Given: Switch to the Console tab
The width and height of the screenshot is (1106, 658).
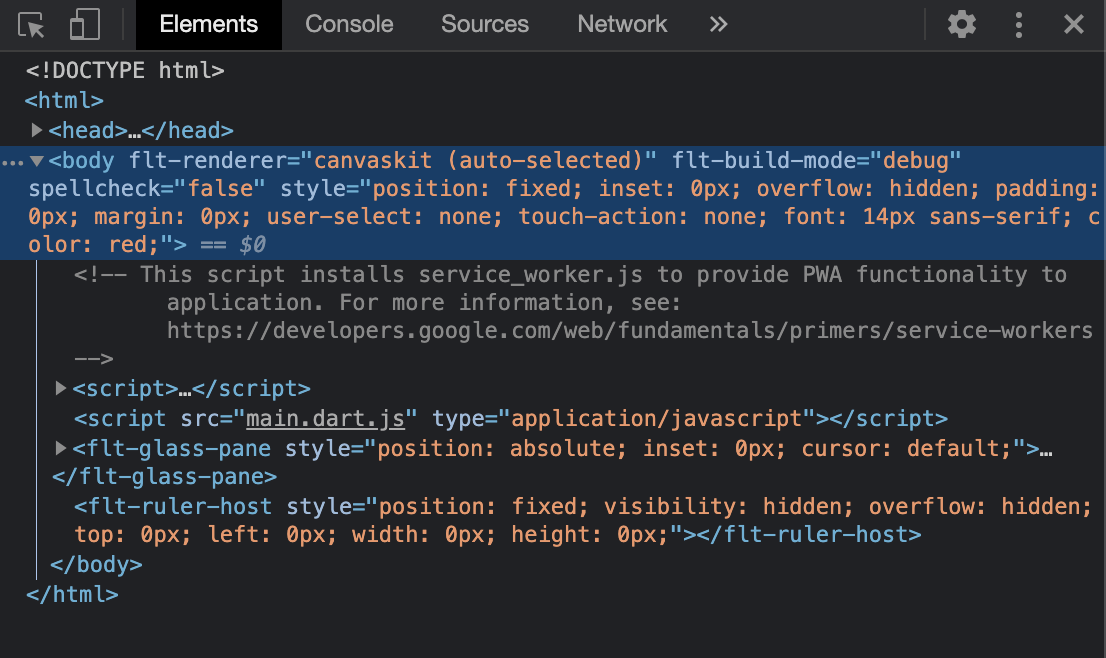Looking at the screenshot, I should click(349, 25).
